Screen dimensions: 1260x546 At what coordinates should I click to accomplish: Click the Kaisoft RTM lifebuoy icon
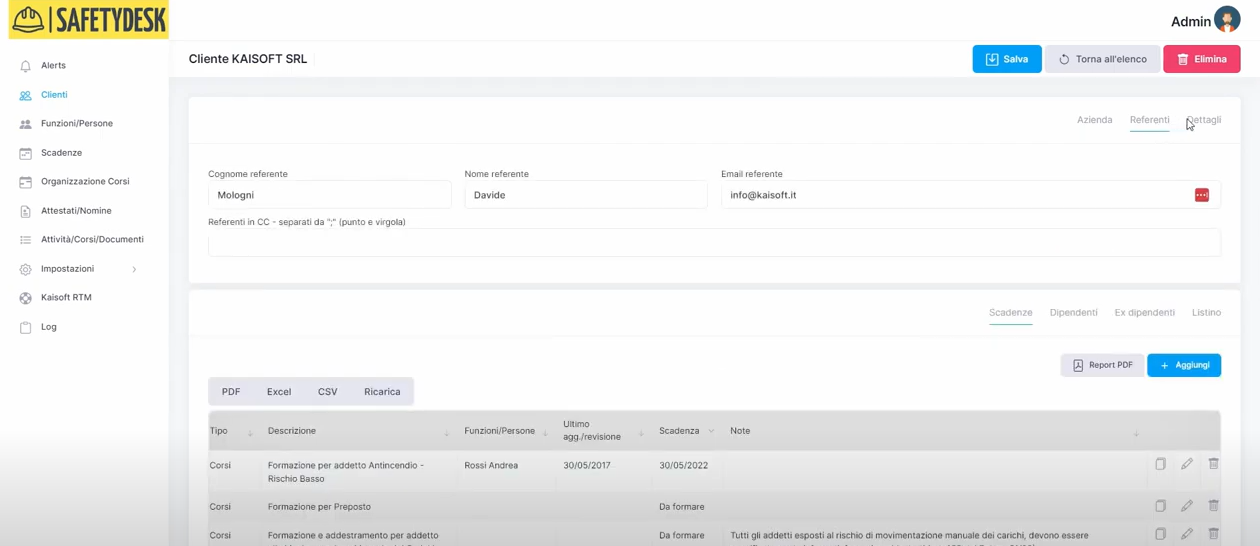tap(25, 298)
